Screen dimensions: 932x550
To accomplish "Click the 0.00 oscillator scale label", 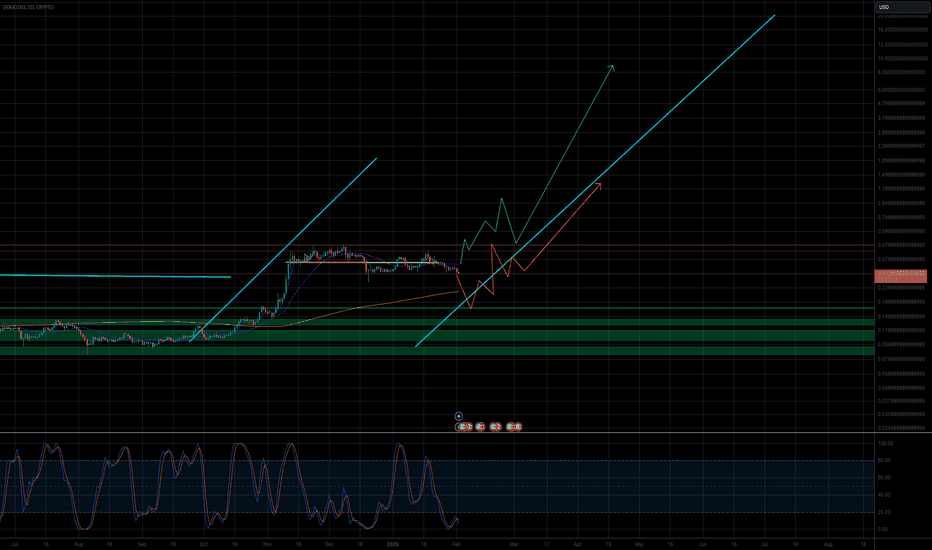I will [x=883, y=529].
